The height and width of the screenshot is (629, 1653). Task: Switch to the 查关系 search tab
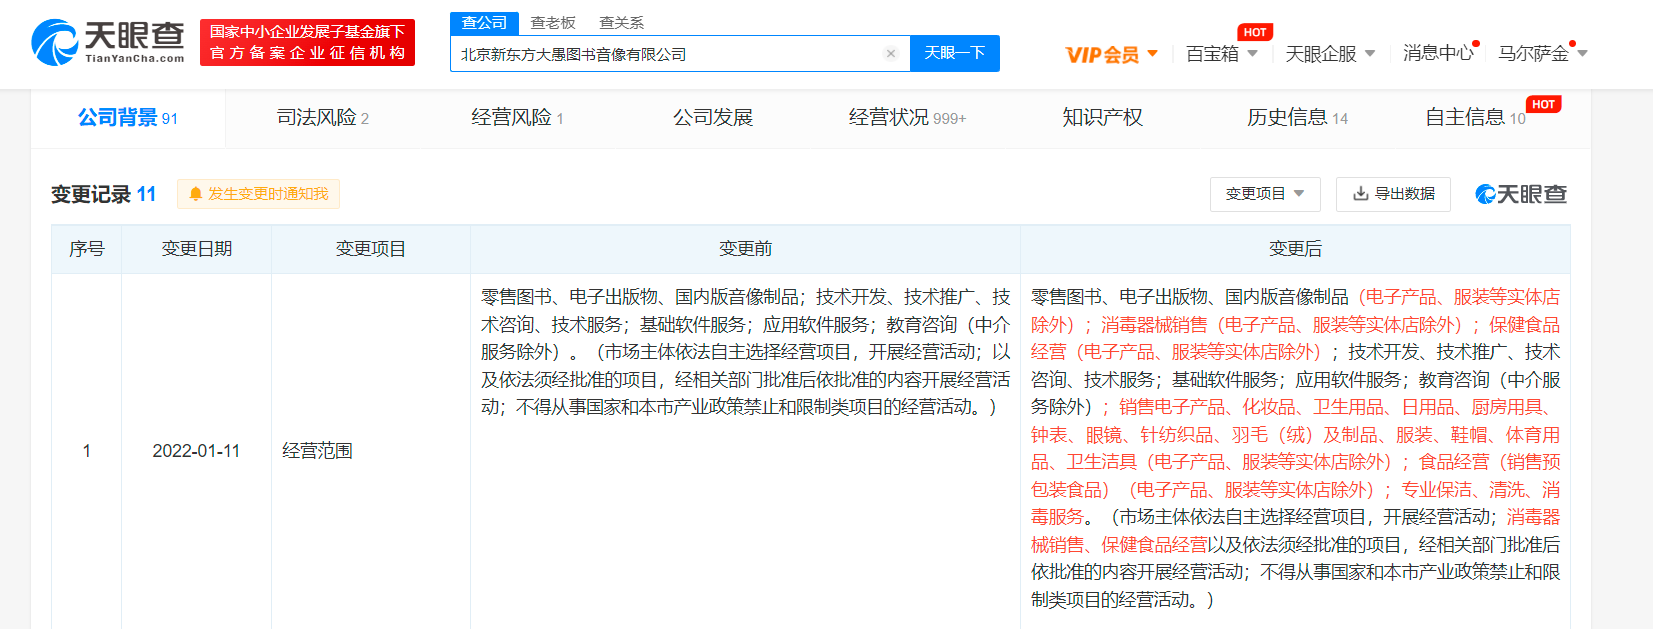(x=621, y=23)
